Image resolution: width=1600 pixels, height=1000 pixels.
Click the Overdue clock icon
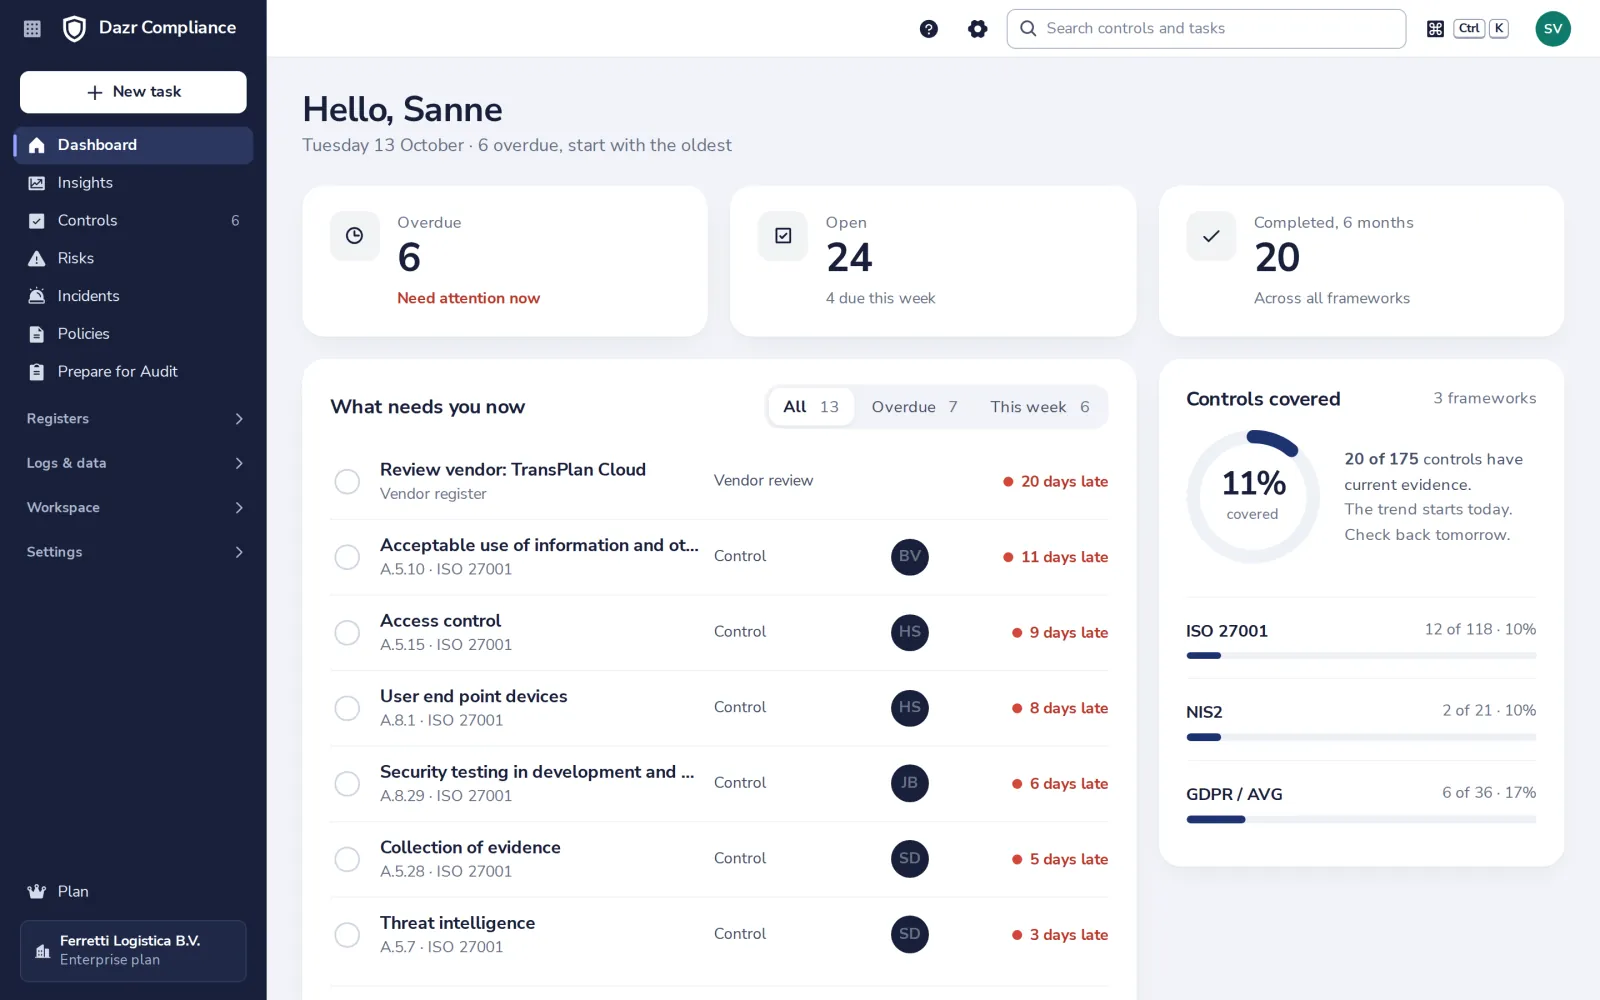click(x=355, y=236)
